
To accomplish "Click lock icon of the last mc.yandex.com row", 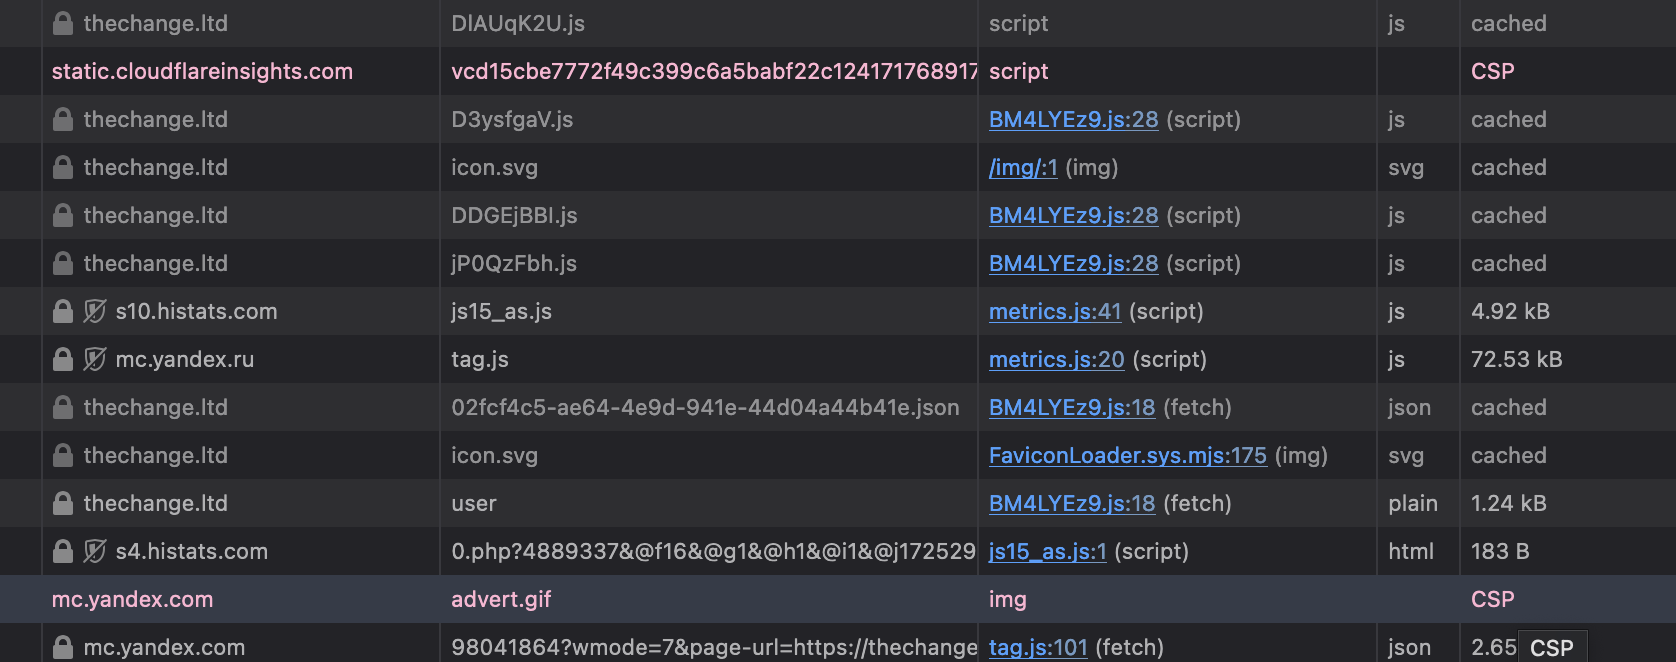I will point(63,648).
